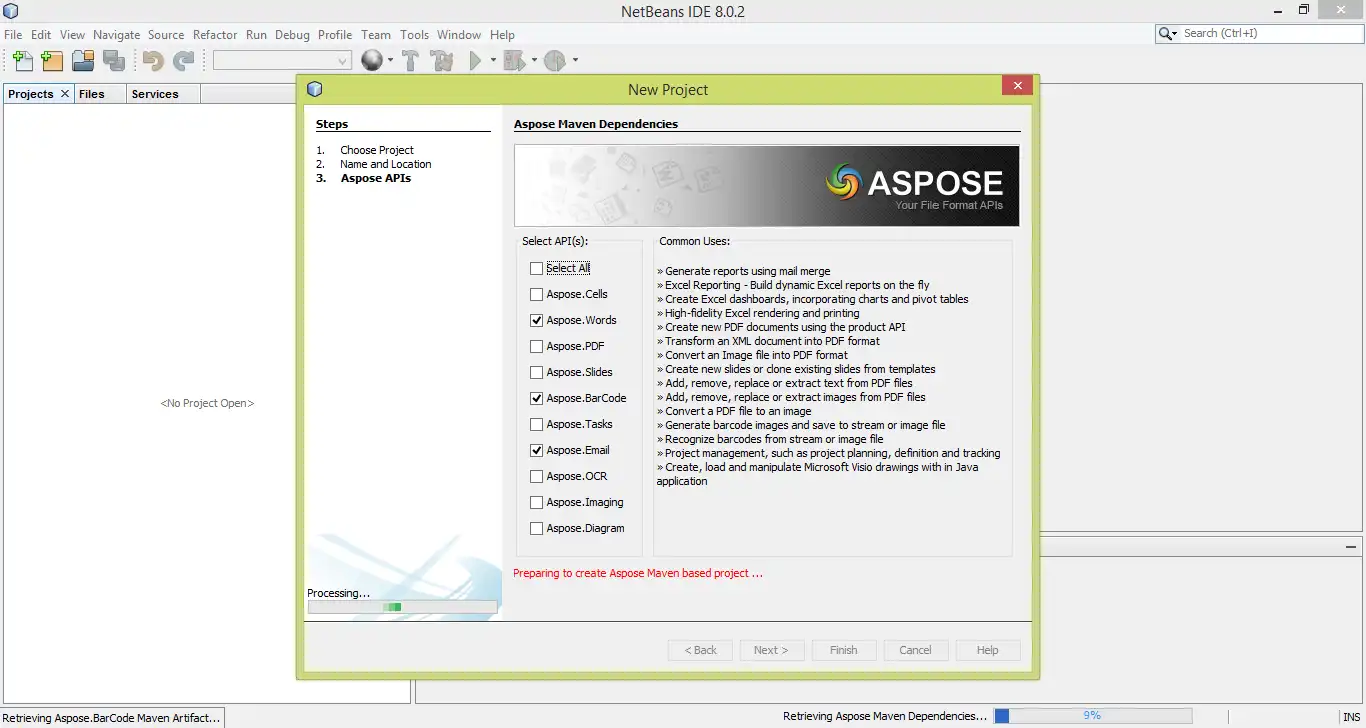Click the globe browser icon in toolbar
Viewport: 1366px width, 728px height.
[x=372, y=61]
